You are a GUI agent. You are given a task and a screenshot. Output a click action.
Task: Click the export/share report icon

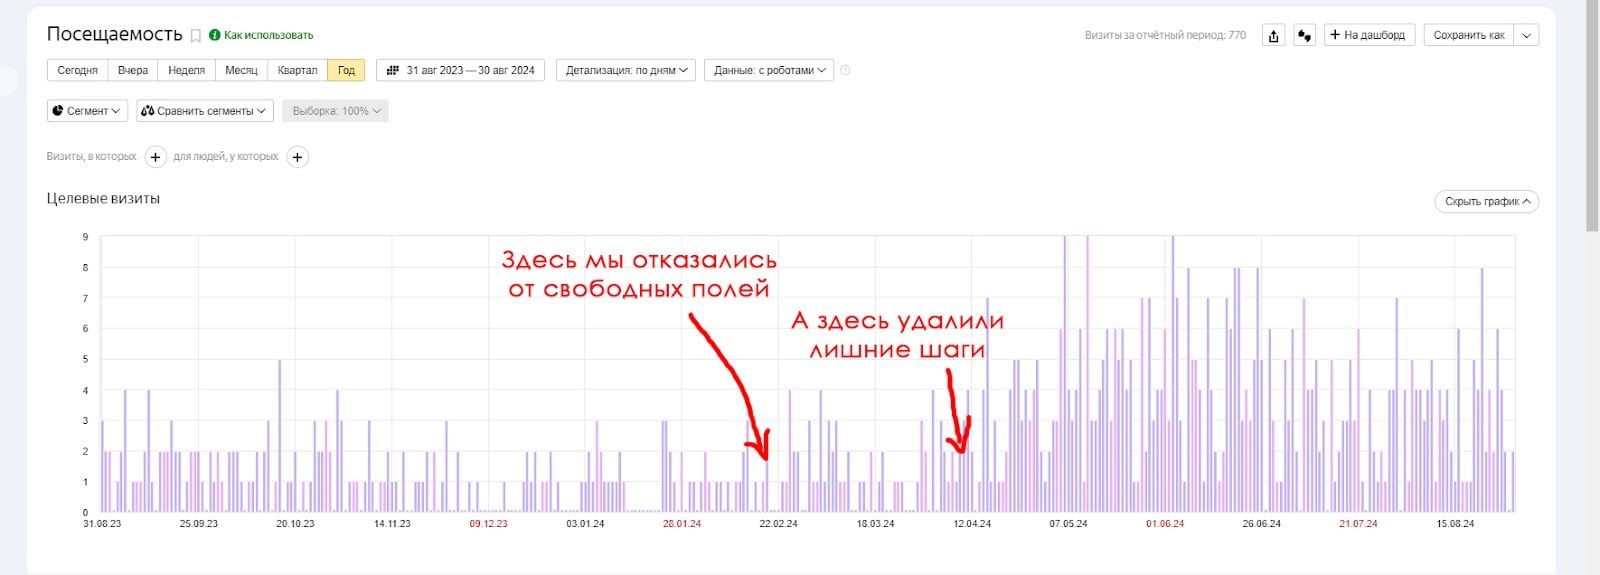pos(1273,35)
